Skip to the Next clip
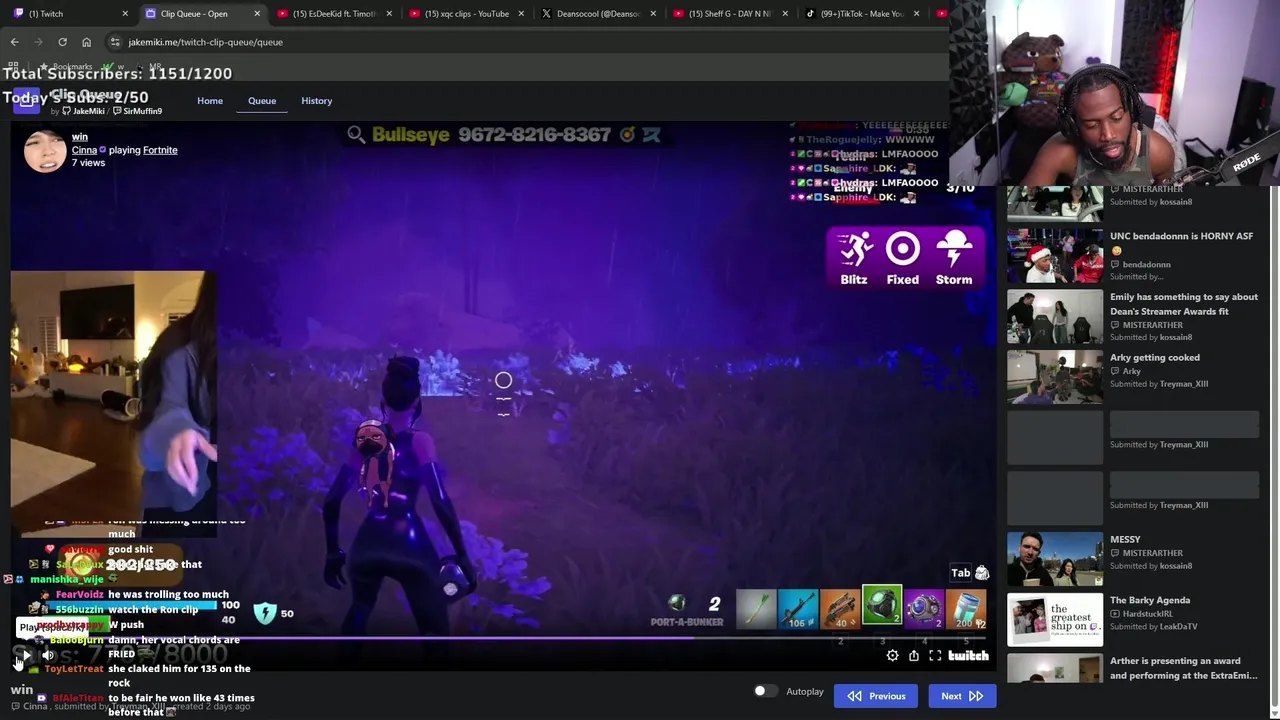1280x720 pixels. click(962, 696)
